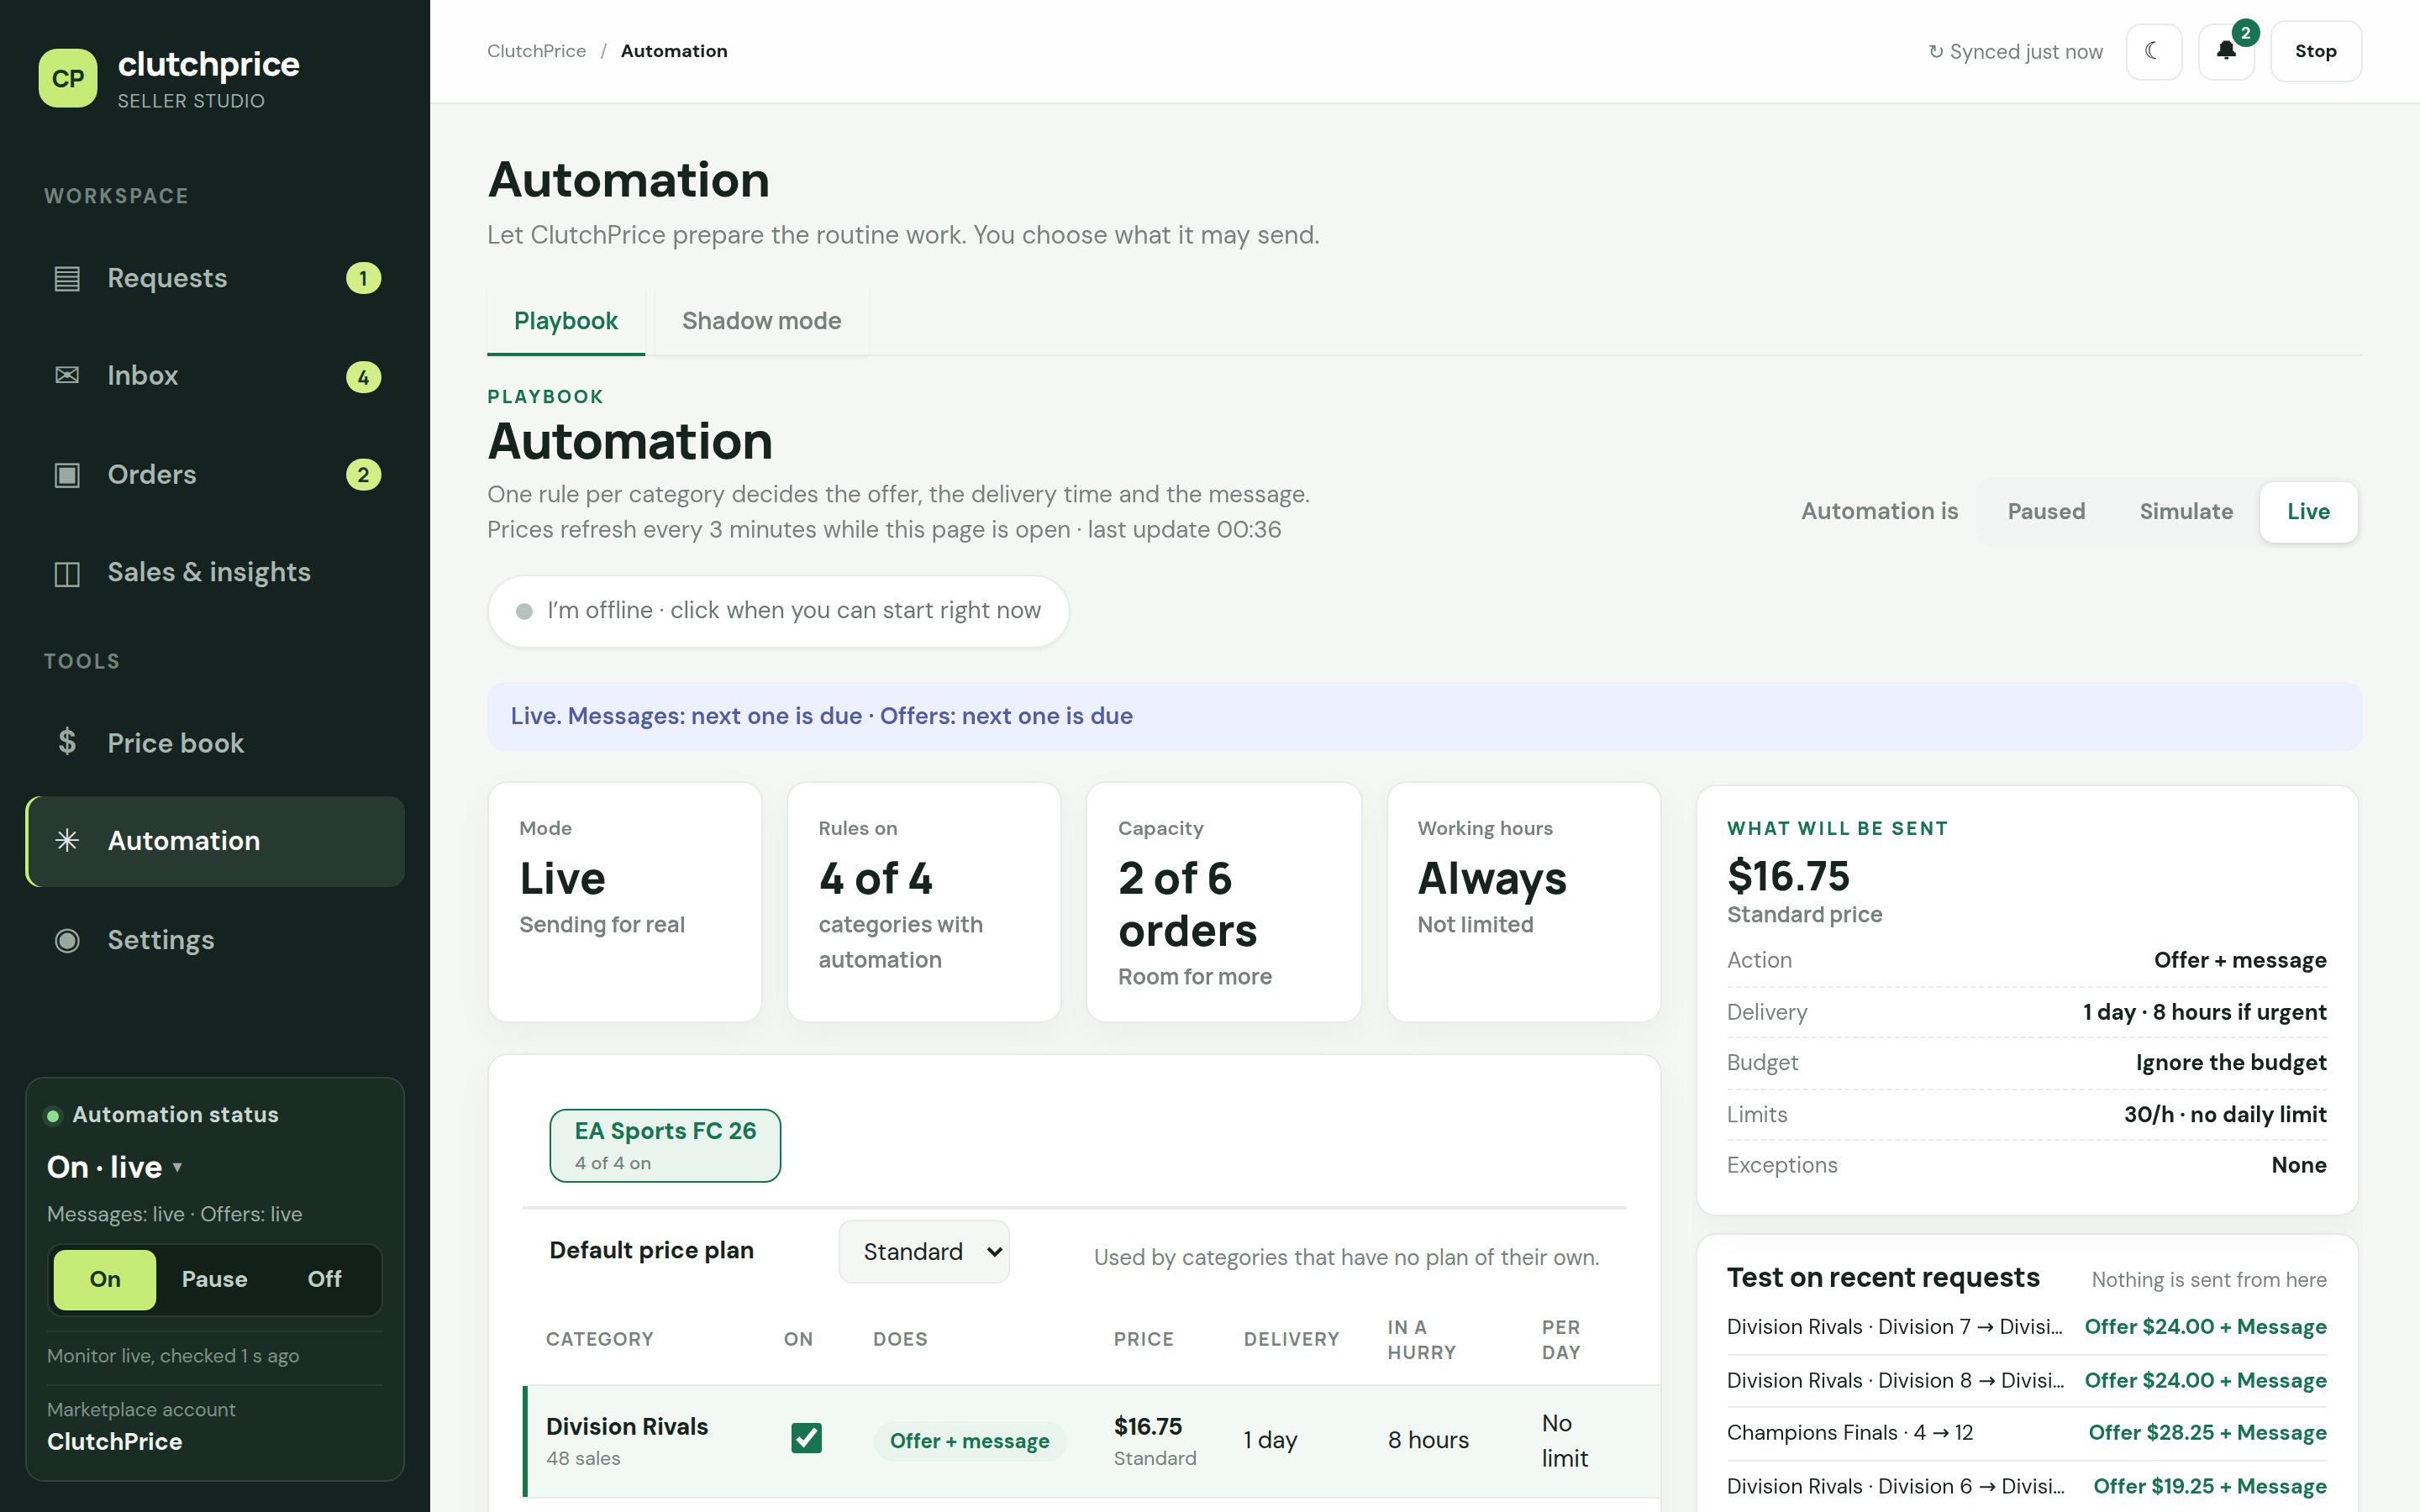Set automation to Paused
This screenshot has width=2420, height=1512.
[x=2046, y=512]
